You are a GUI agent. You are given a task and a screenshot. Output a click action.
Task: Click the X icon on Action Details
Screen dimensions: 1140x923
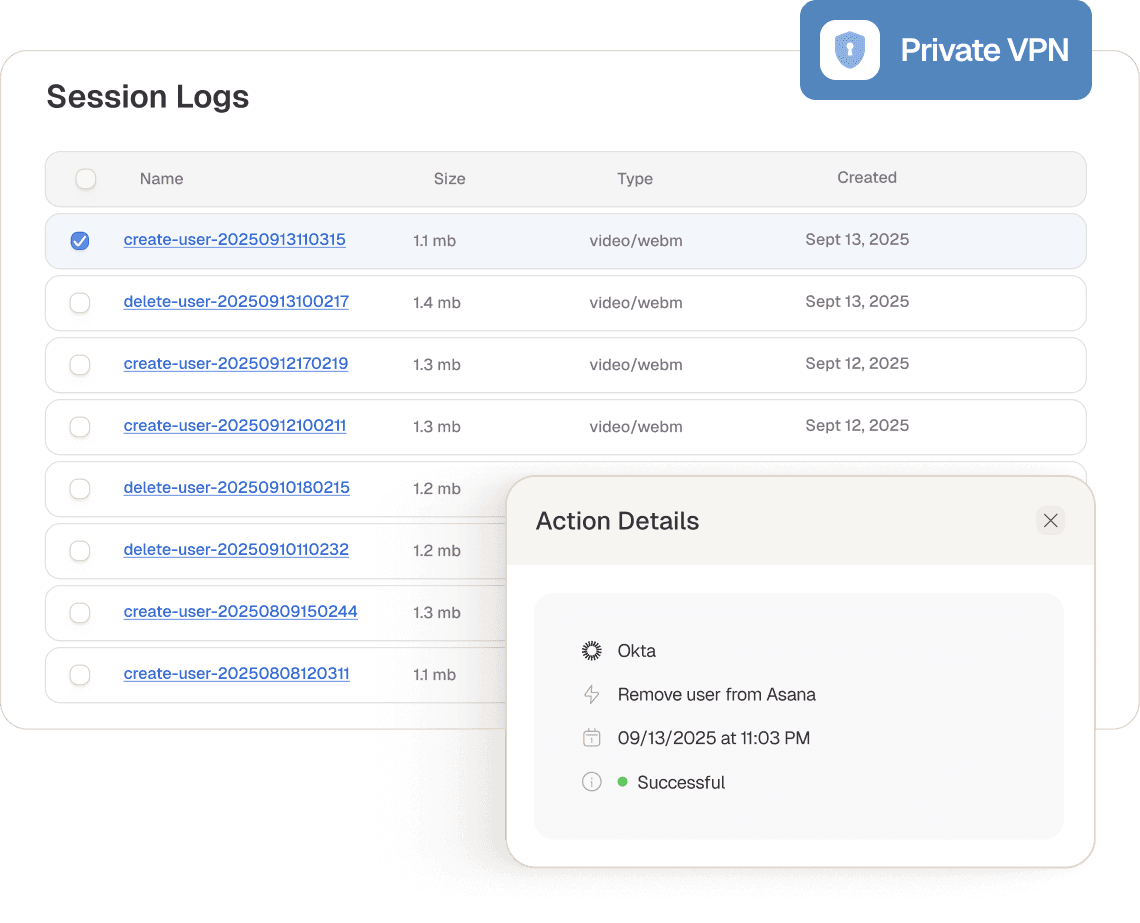1050,520
